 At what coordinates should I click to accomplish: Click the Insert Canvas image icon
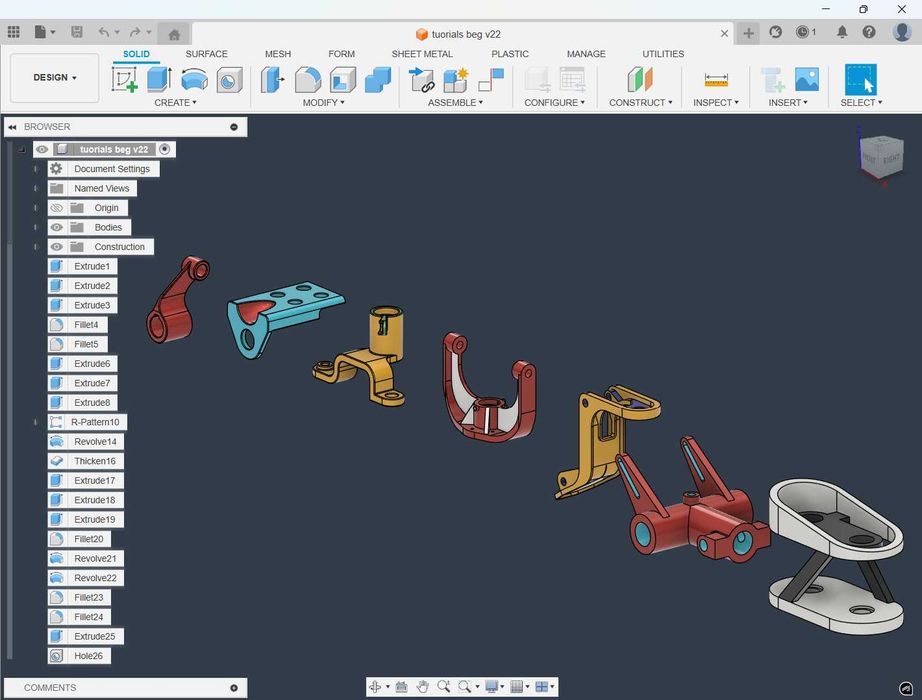click(x=807, y=79)
